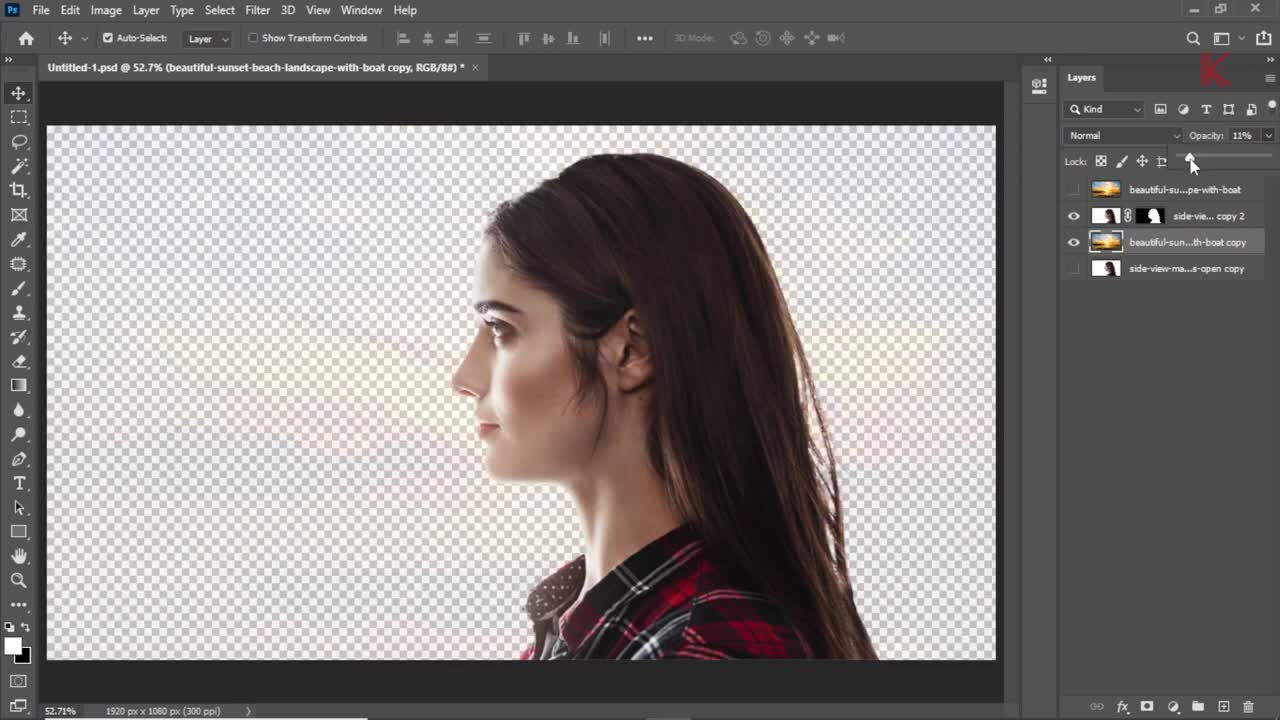1280x720 pixels.
Task: Open the File menu
Action: [x=41, y=10]
